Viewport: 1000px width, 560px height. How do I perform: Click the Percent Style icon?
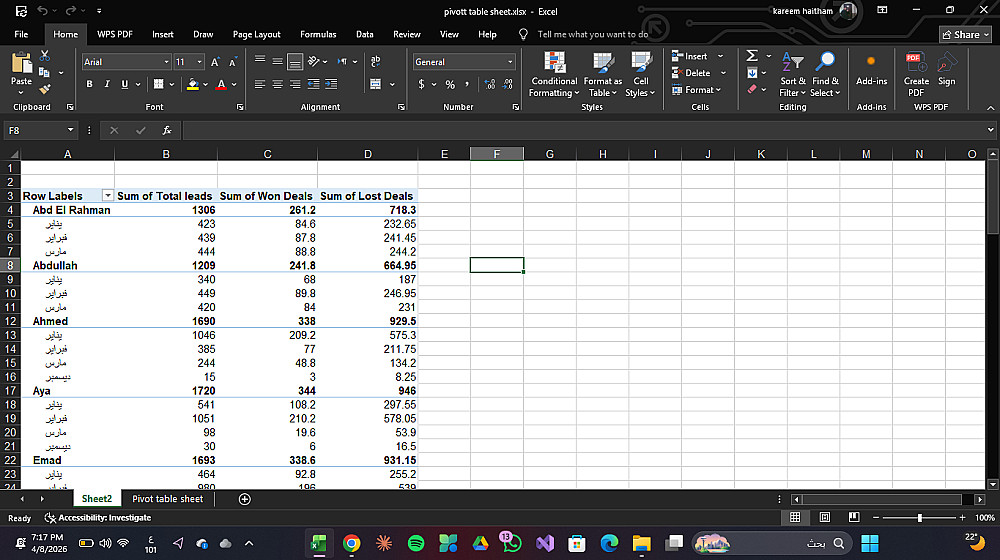click(x=450, y=84)
